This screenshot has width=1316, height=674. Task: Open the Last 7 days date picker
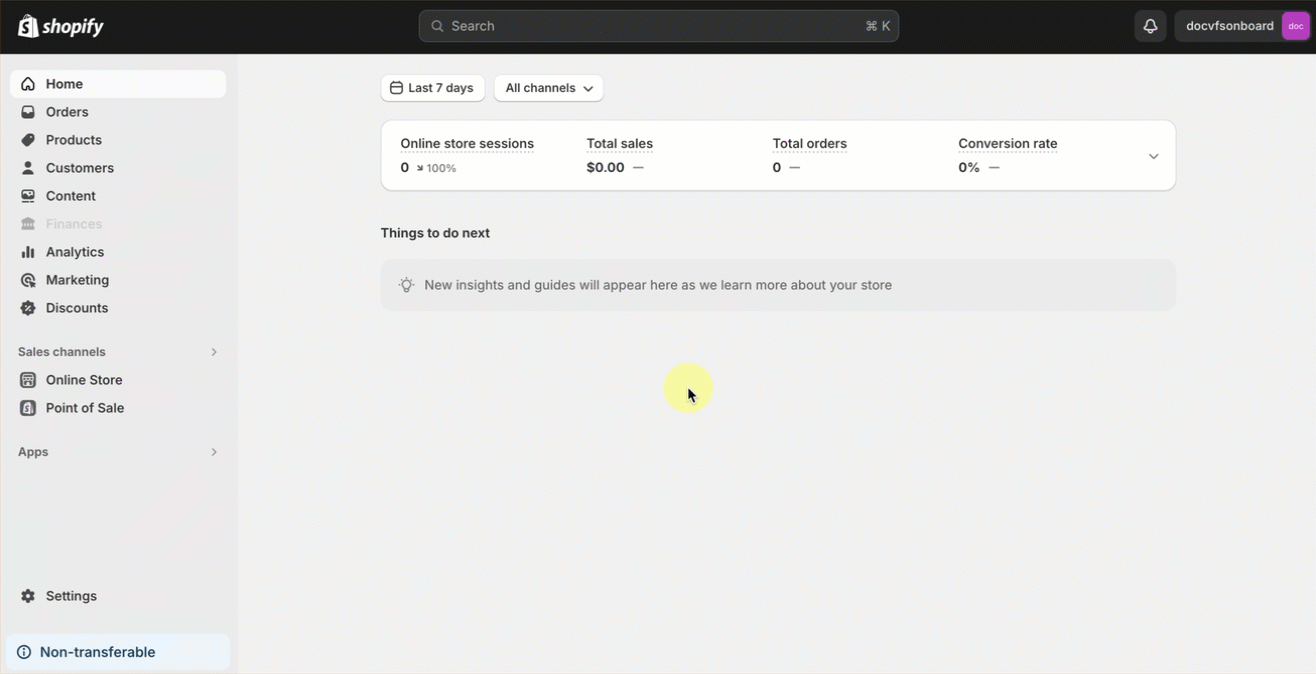tap(432, 88)
